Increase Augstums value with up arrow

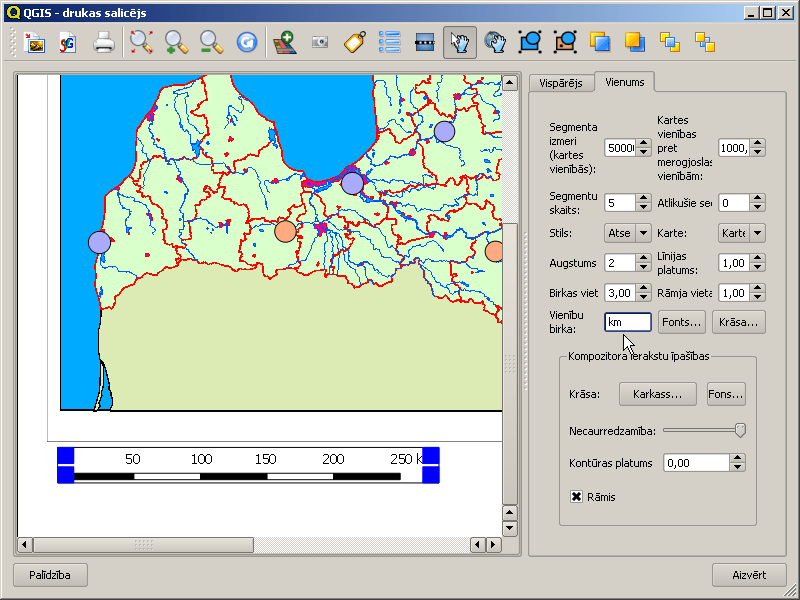coord(644,258)
